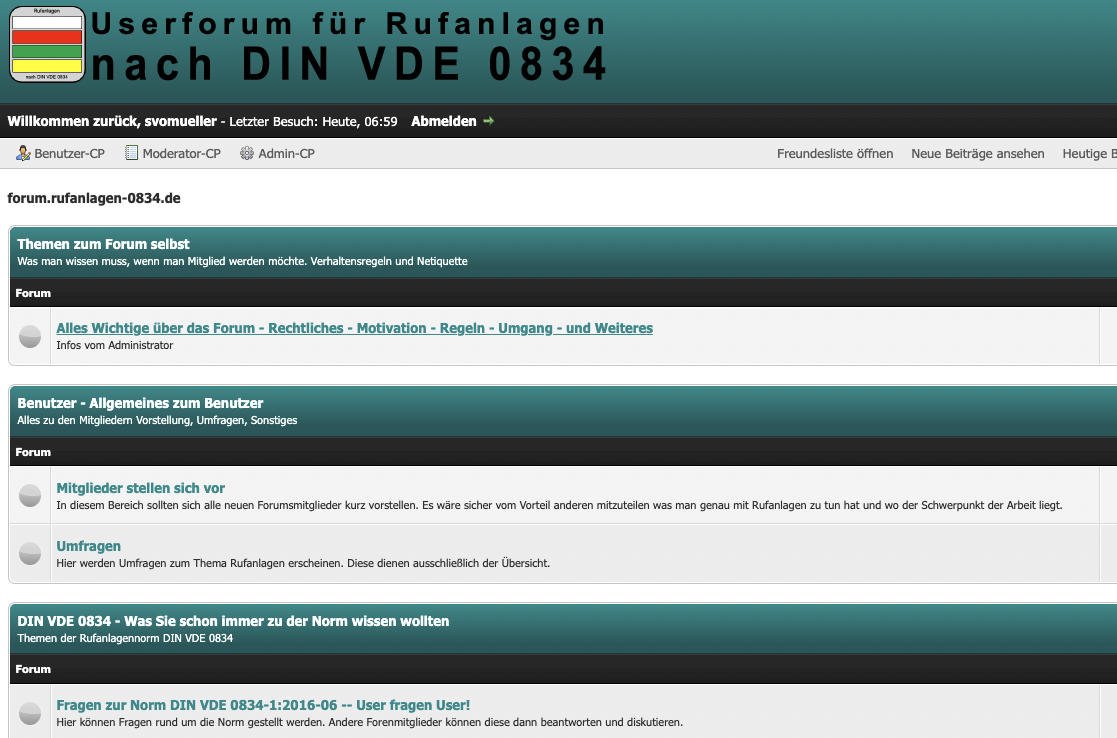Click status icon beside Fragen zur Norm forum

click(30, 712)
